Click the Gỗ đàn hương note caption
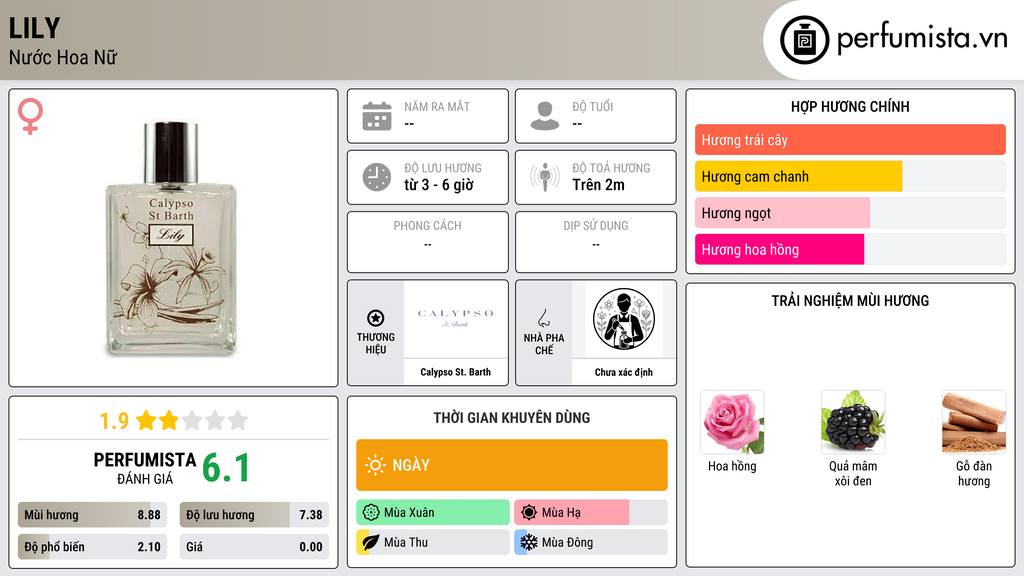The width and height of the screenshot is (1024, 576). (x=974, y=473)
